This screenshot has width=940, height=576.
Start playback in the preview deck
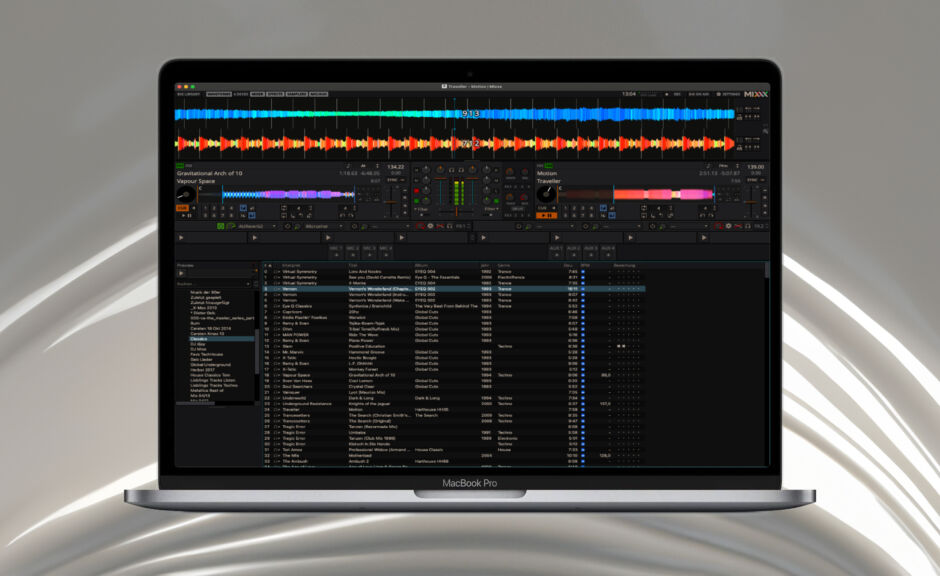(x=181, y=273)
